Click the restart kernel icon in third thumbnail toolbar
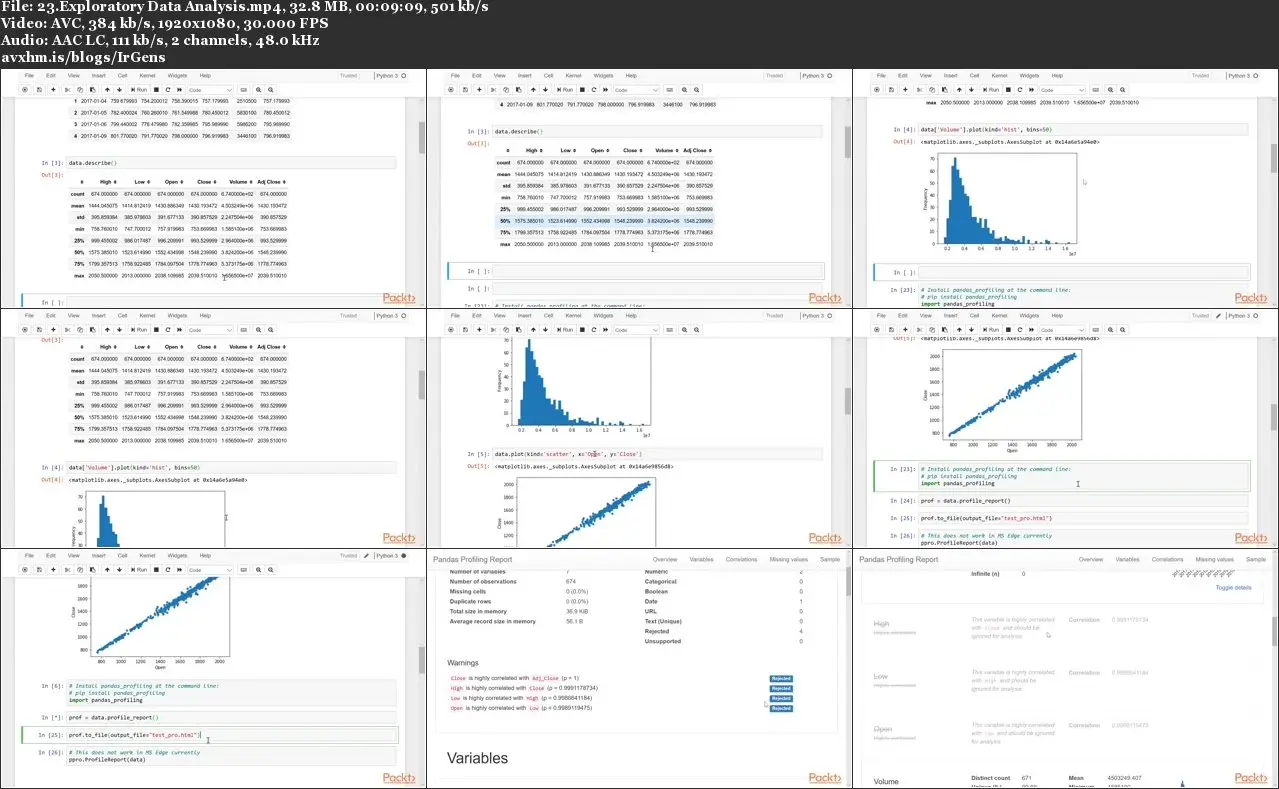1279x789 pixels. (x=1020, y=90)
